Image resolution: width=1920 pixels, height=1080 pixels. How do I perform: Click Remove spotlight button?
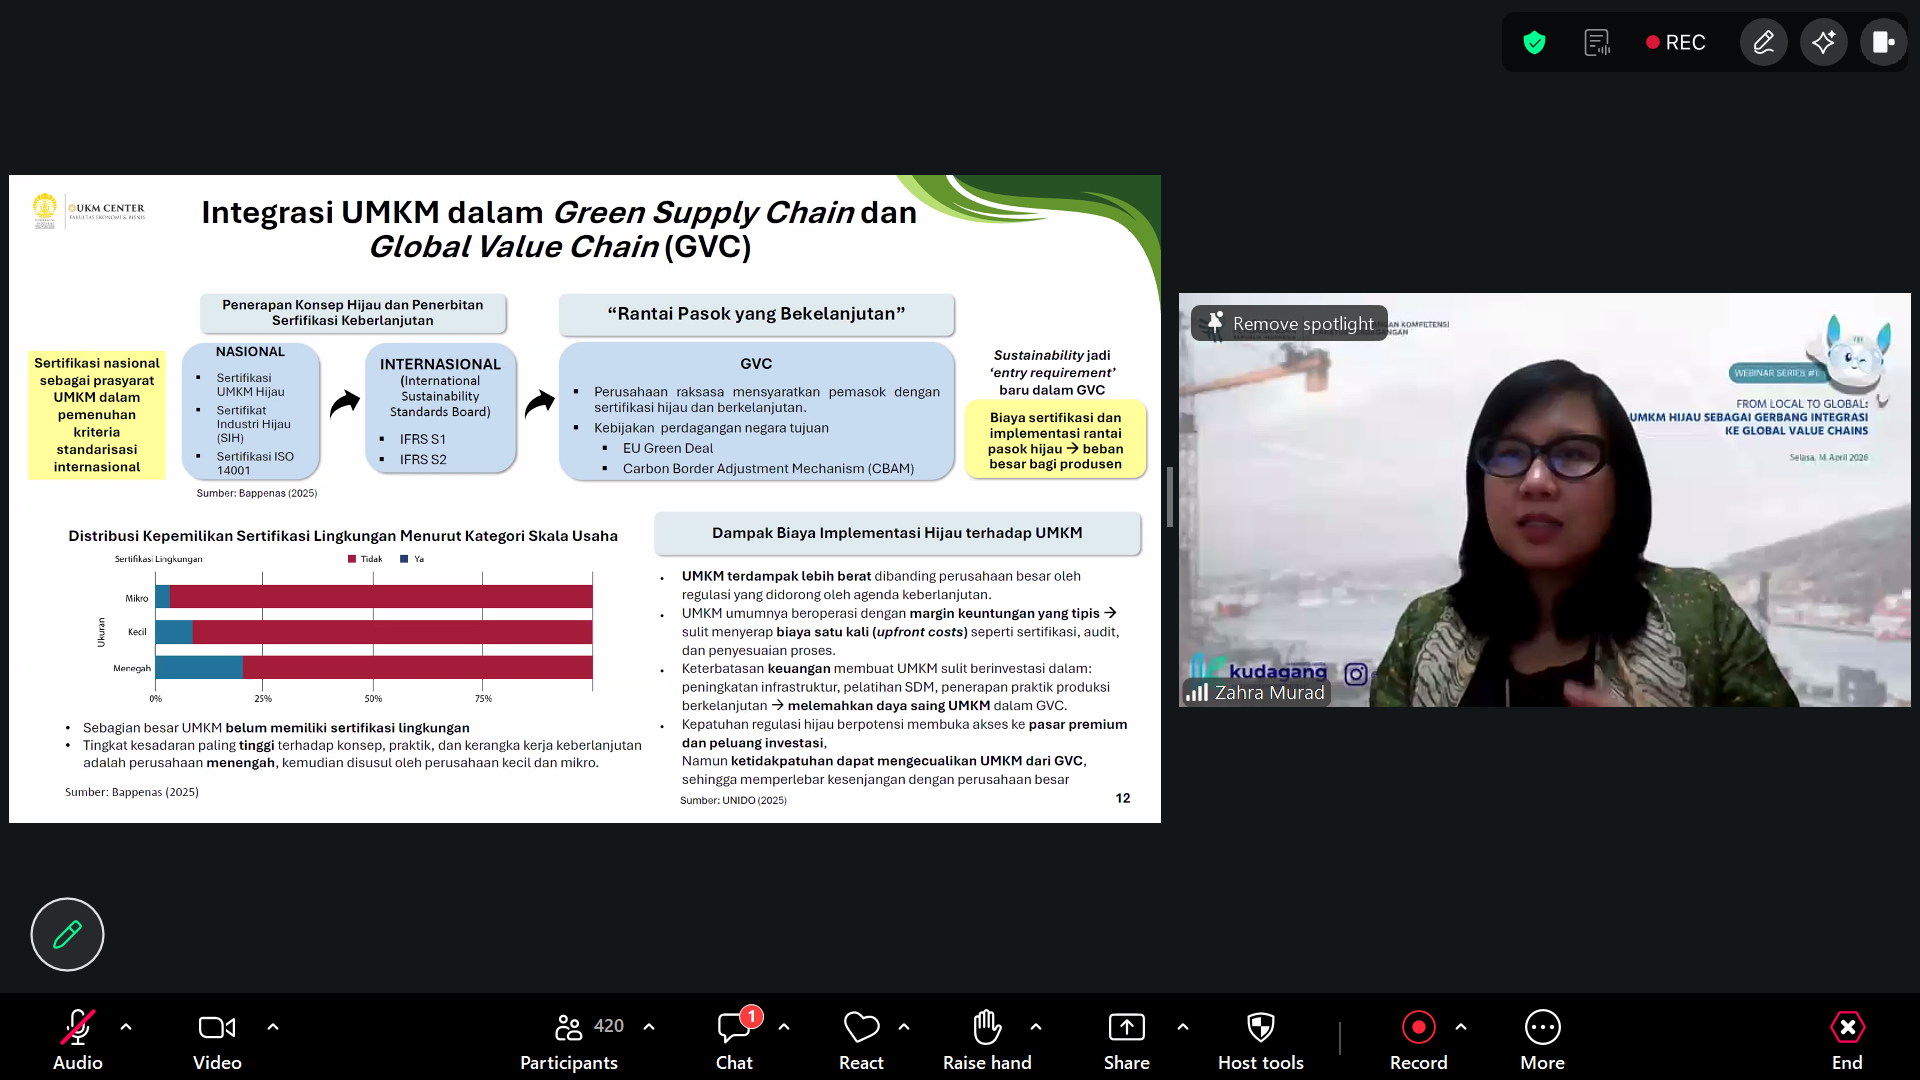click(1290, 323)
